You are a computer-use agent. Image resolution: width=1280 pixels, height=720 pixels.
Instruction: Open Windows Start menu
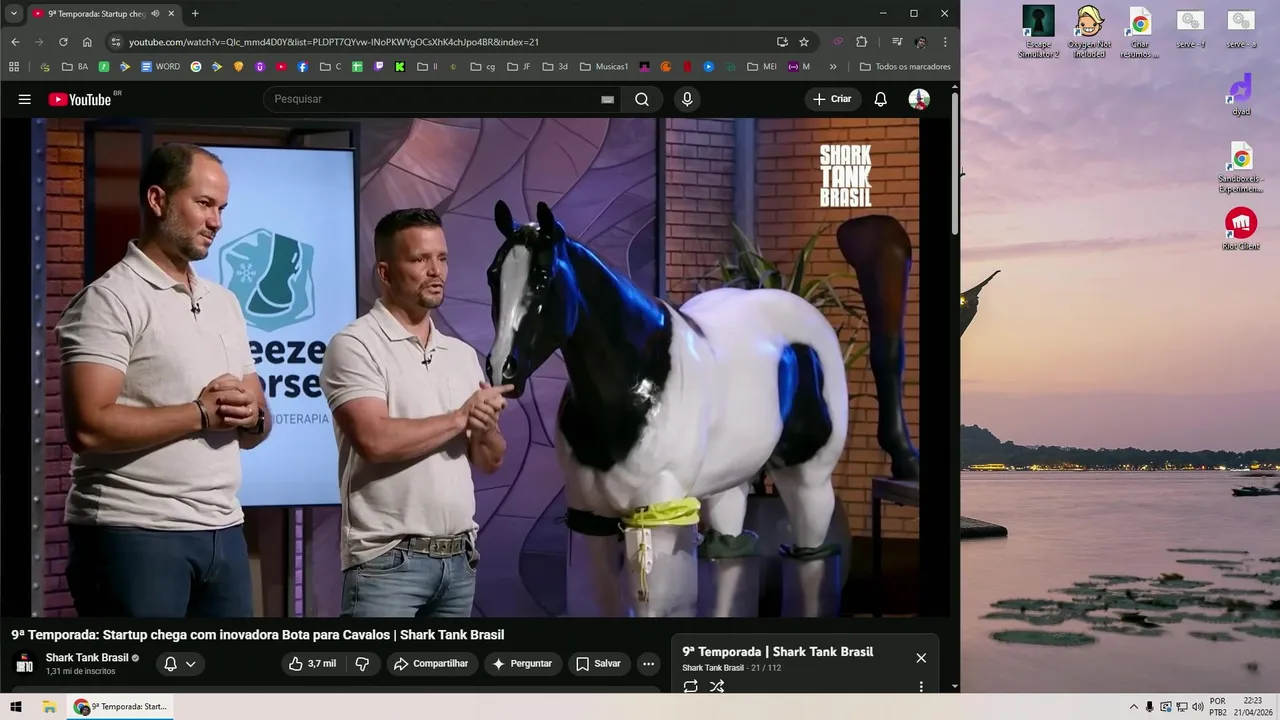coord(16,706)
